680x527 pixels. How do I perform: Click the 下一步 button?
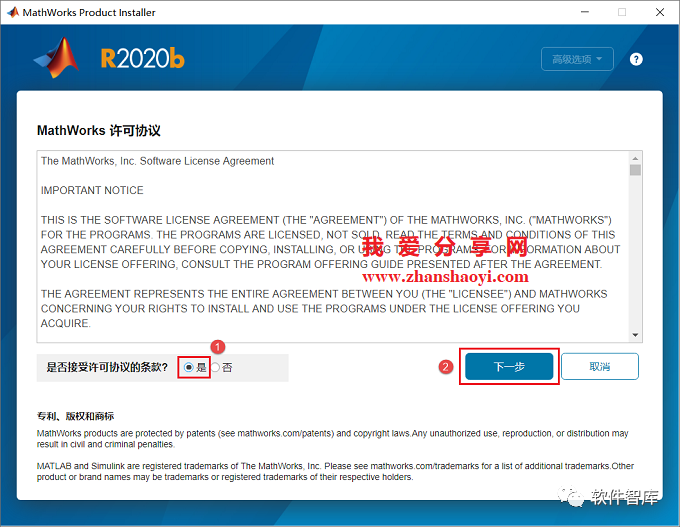click(x=509, y=367)
